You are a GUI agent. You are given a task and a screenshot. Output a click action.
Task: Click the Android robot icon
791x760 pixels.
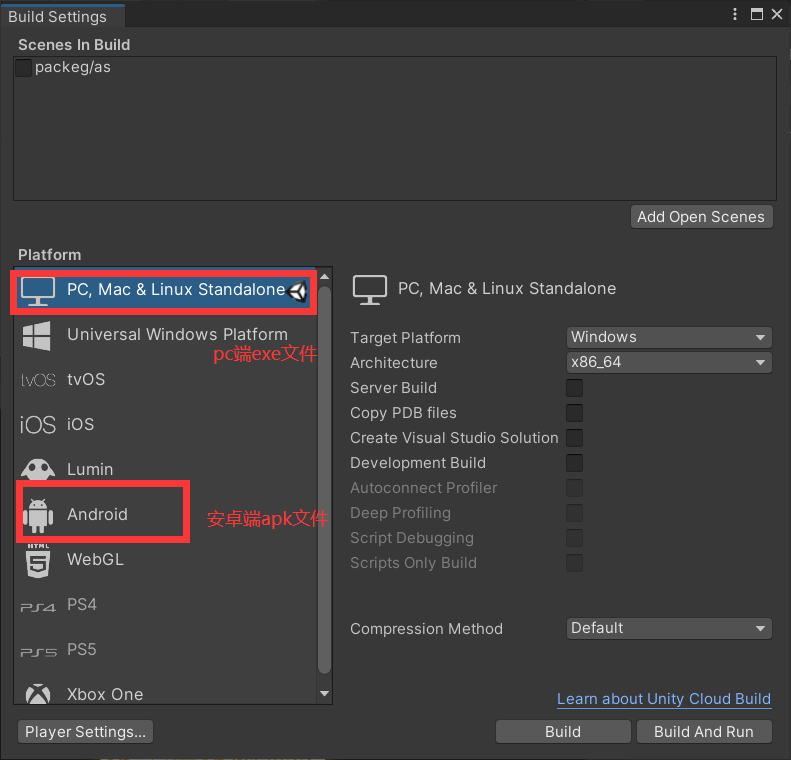point(38,515)
